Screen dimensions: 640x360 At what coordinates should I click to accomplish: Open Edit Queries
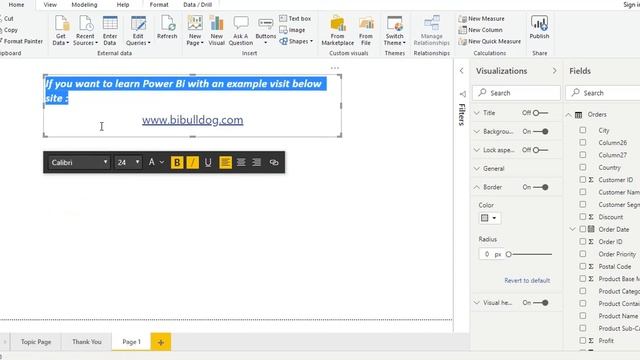click(138, 31)
